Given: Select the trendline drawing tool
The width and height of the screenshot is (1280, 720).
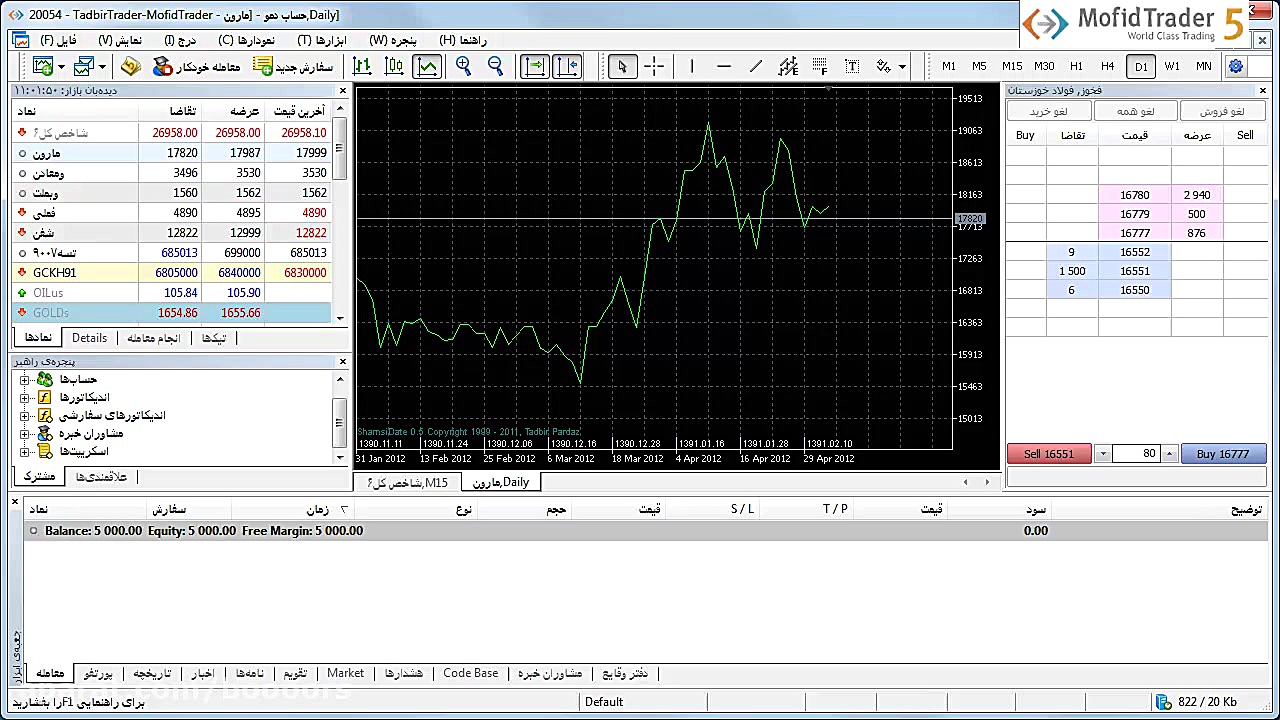Looking at the screenshot, I should coord(756,66).
